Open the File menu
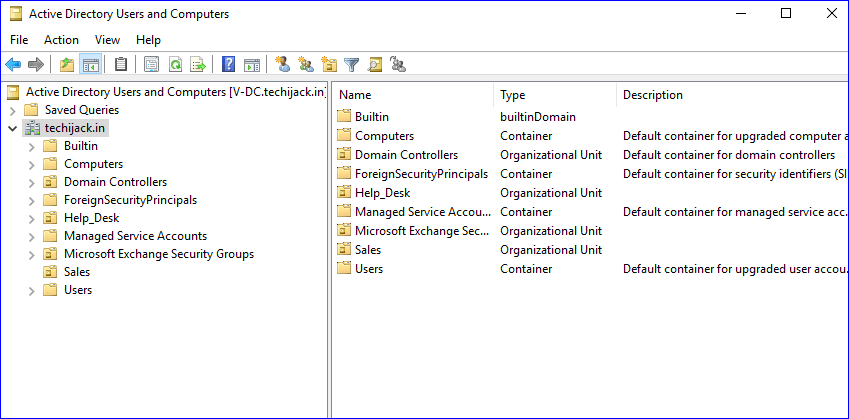The height and width of the screenshot is (419, 849). point(19,40)
